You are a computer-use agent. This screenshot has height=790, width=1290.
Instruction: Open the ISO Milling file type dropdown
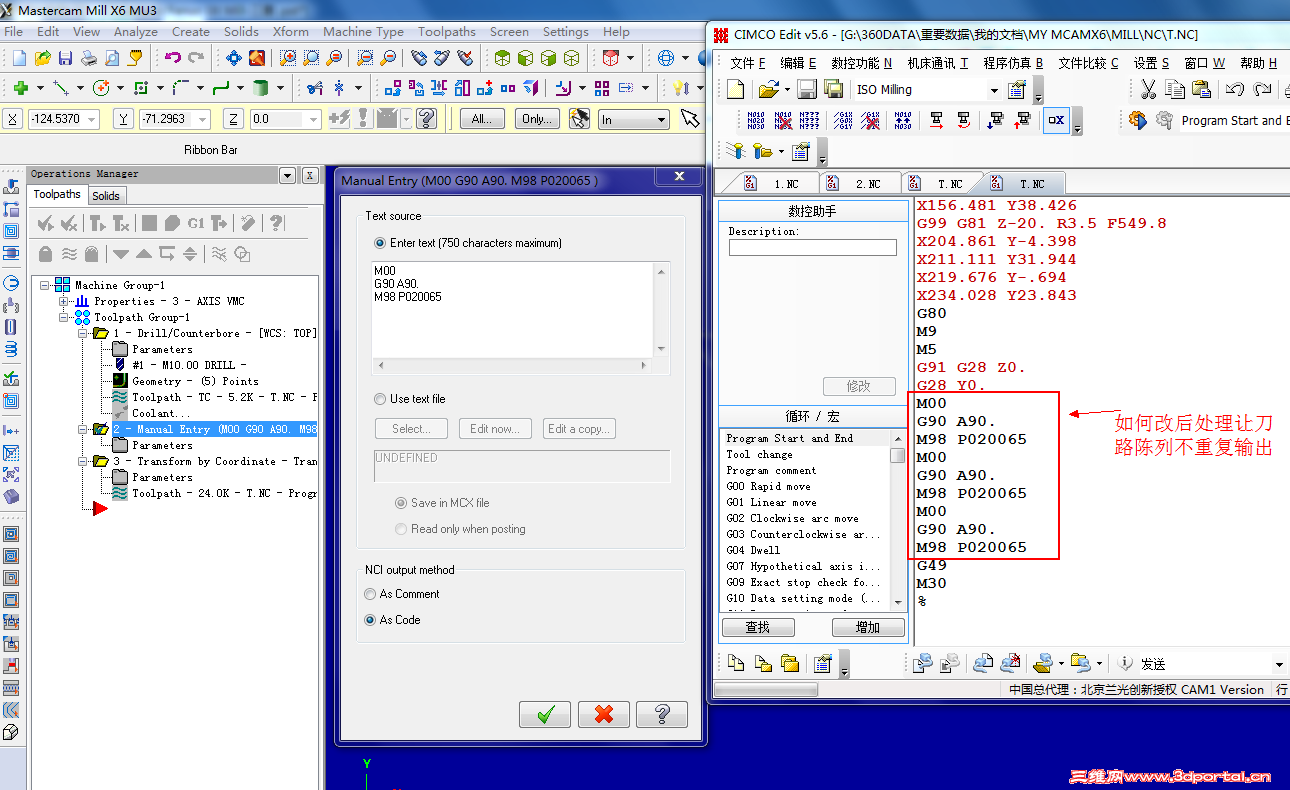pyautogui.click(x=994, y=90)
